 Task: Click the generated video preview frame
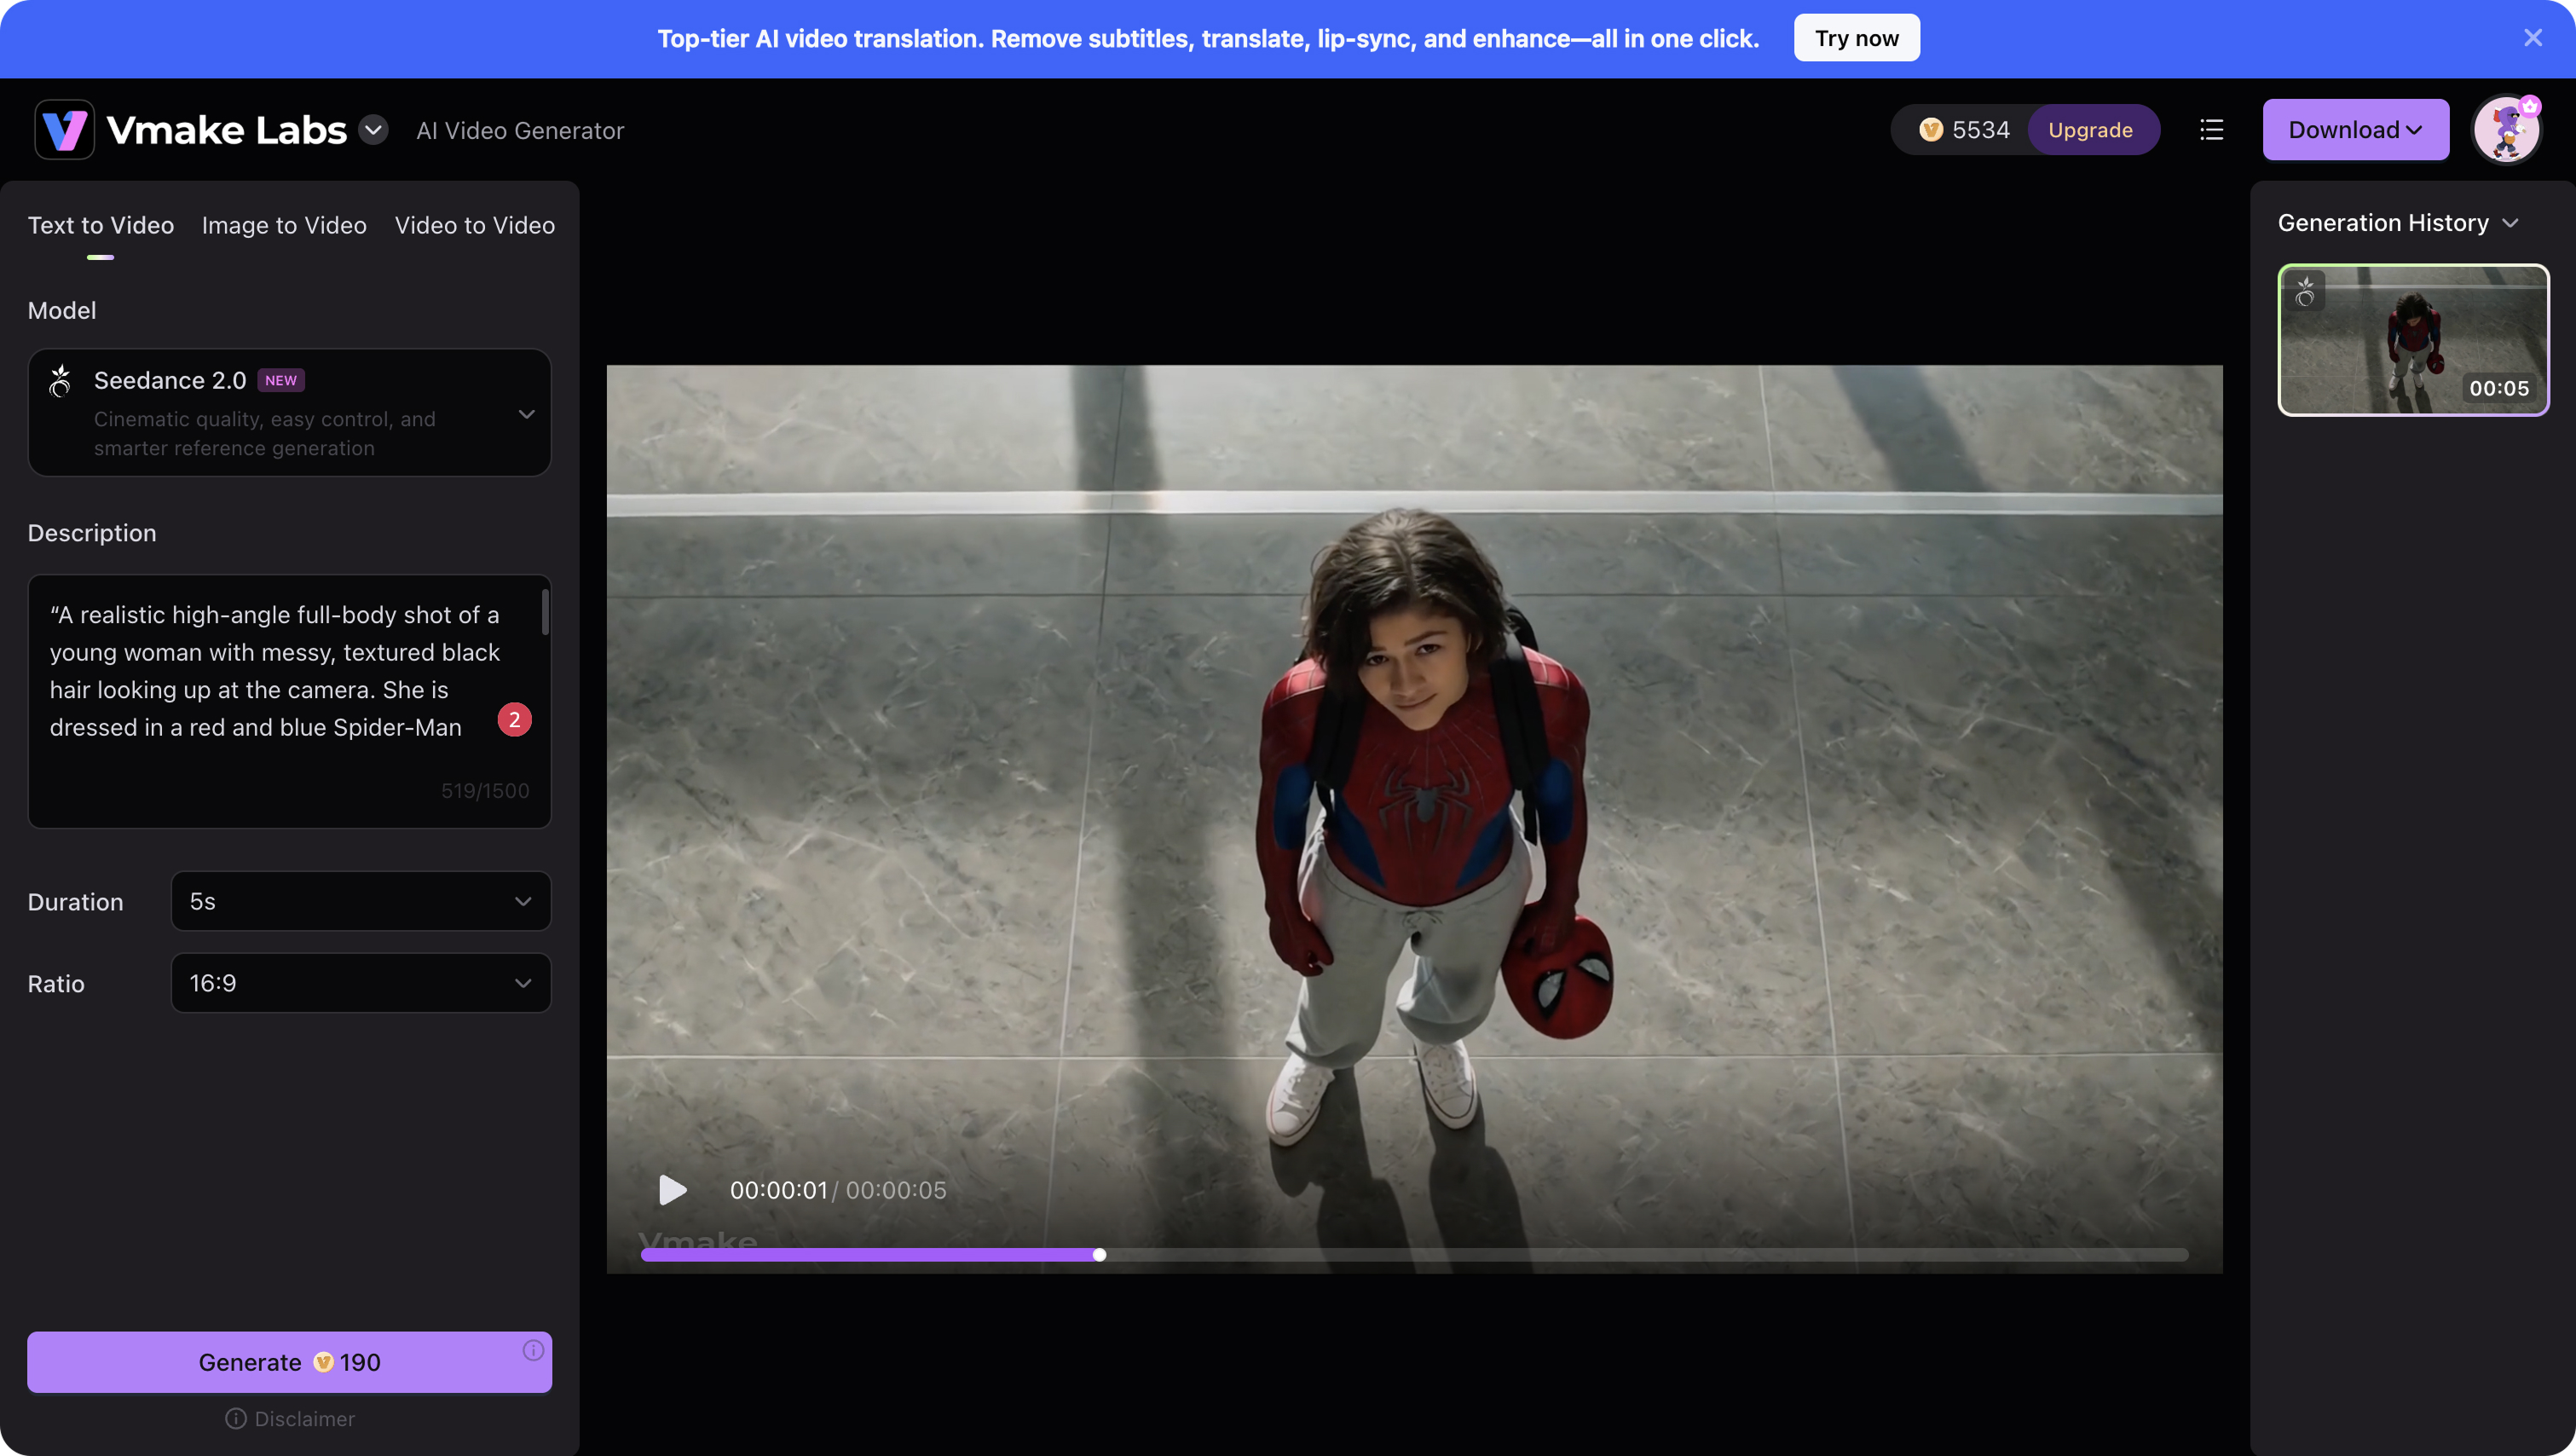click(1414, 820)
